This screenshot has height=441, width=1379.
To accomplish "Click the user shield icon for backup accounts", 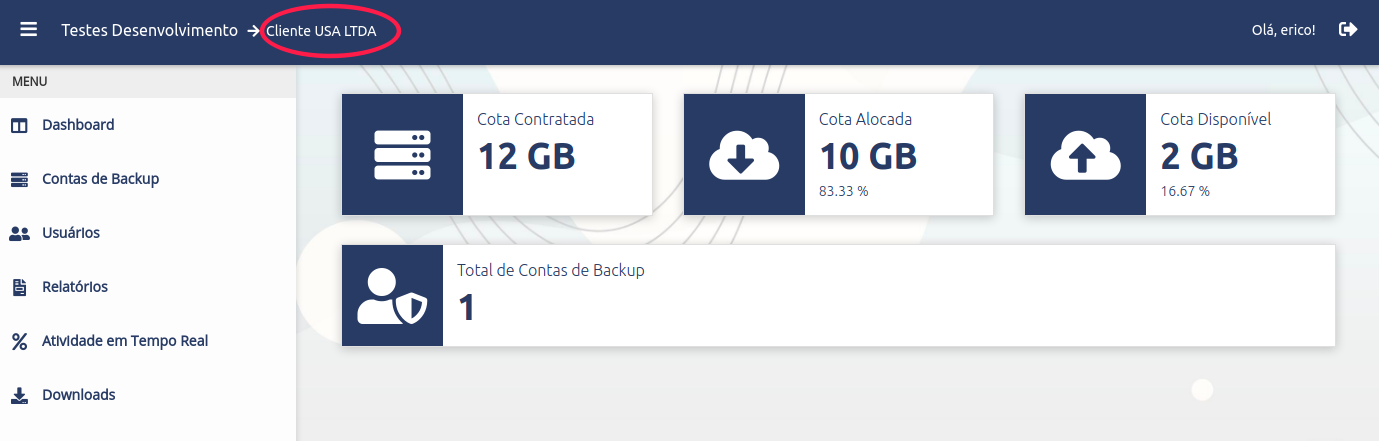I will [x=392, y=297].
